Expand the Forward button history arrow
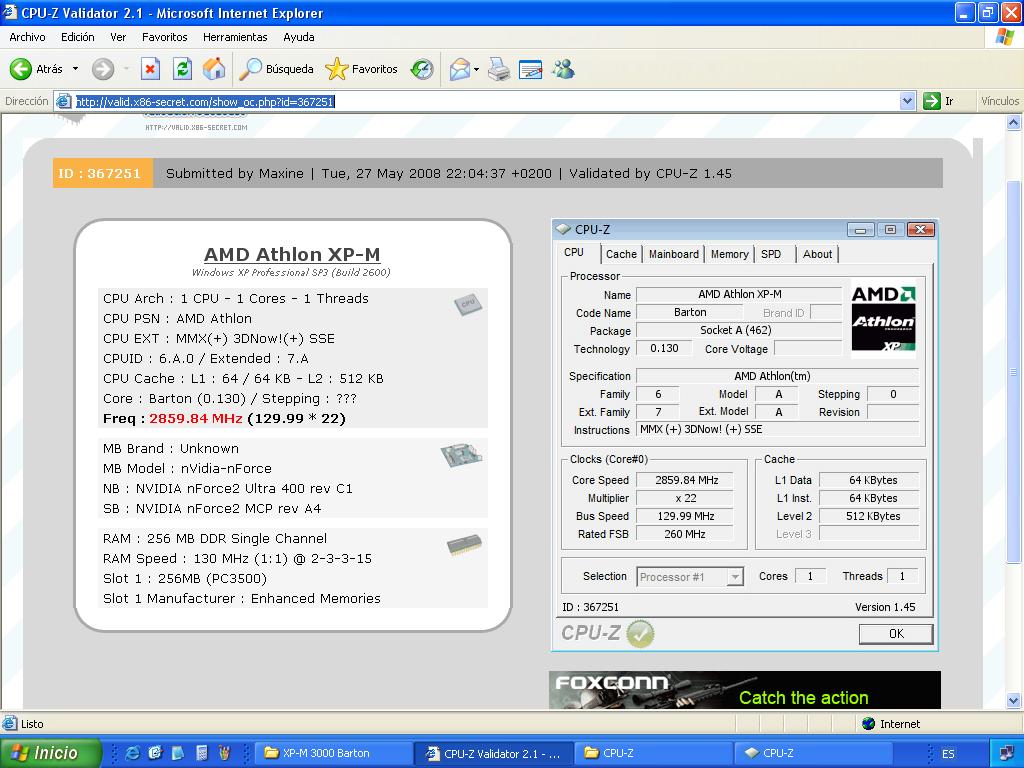 coord(126,69)
